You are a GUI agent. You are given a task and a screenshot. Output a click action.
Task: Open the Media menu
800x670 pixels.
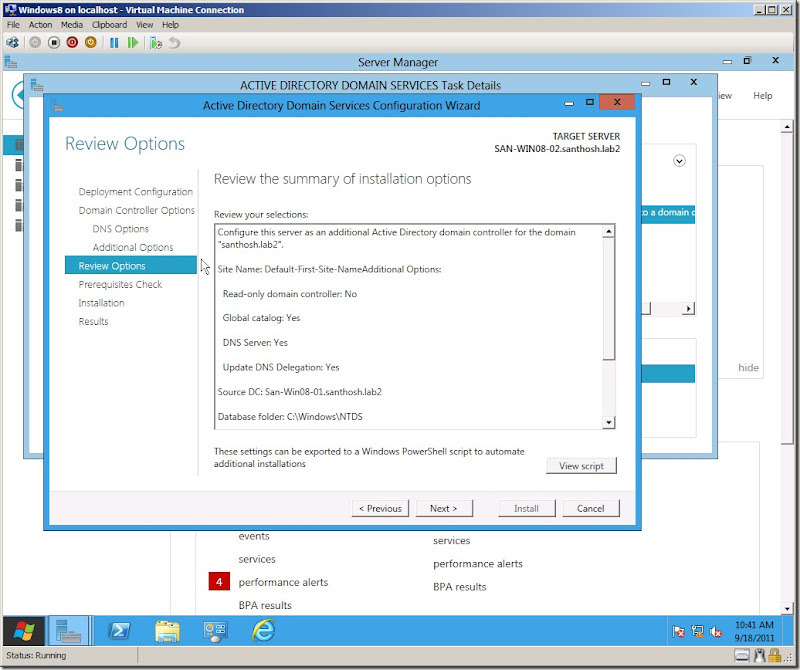[x=72, y=24]
